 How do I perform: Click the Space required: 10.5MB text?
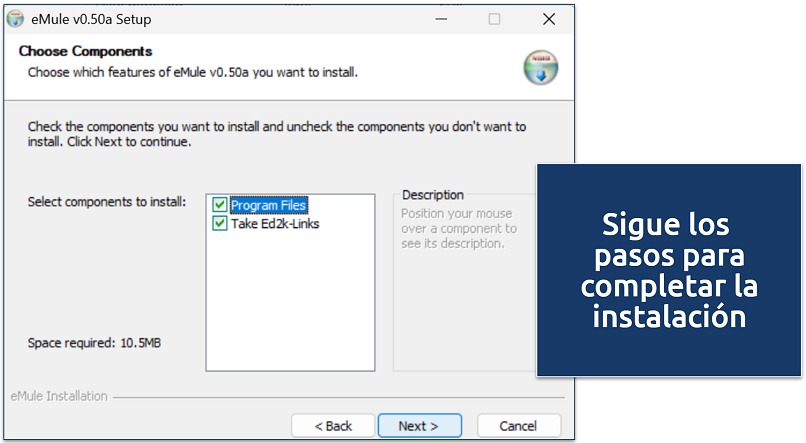pos(95,343)
